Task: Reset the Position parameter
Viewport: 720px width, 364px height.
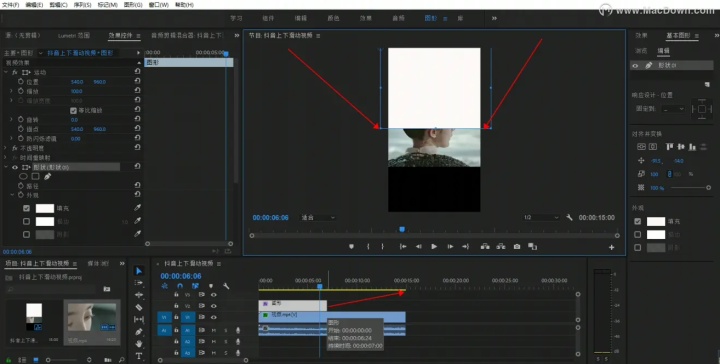Action: pos(137,82)
